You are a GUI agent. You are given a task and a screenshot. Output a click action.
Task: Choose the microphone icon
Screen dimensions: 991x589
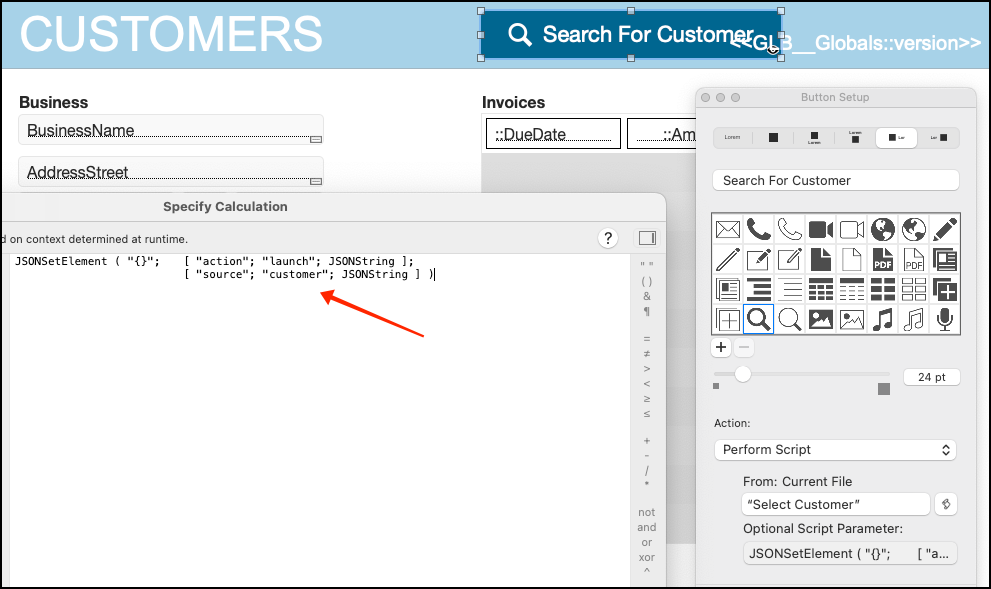[x=944, y=319]
